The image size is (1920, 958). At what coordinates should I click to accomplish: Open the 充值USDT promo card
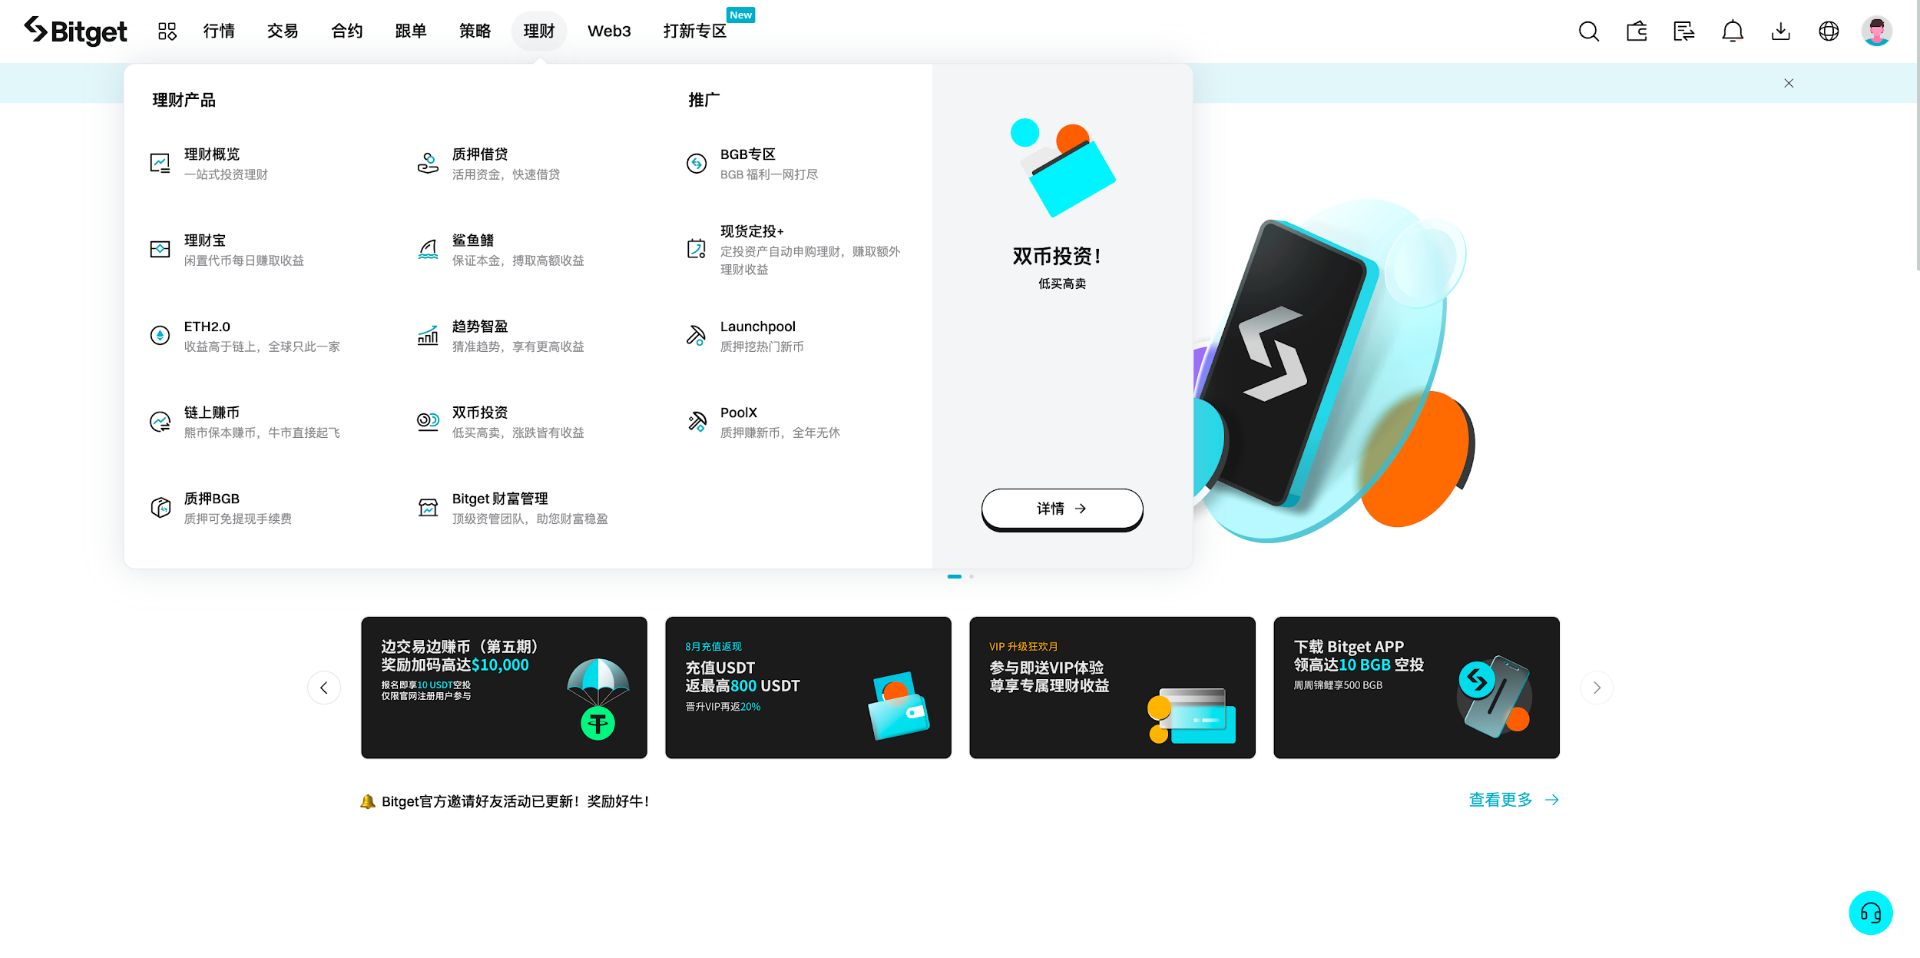pyautogui.click(x=808, y=687)
